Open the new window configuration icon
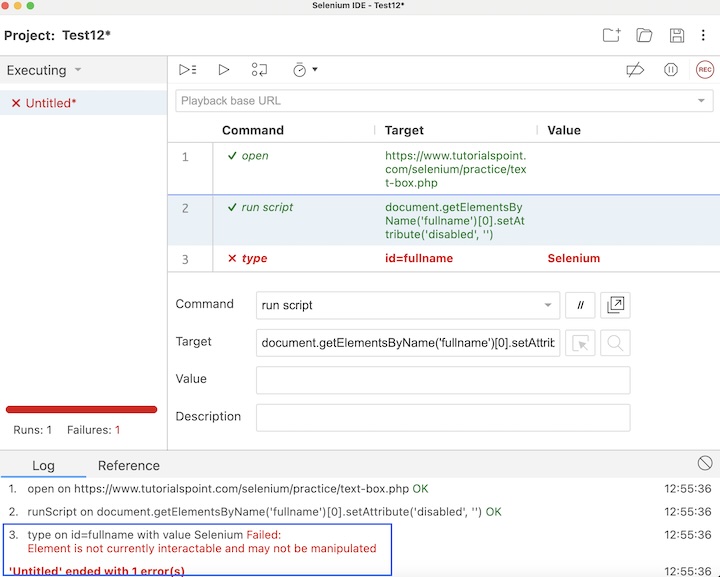720x577 pixels. [x=615, y=305]
